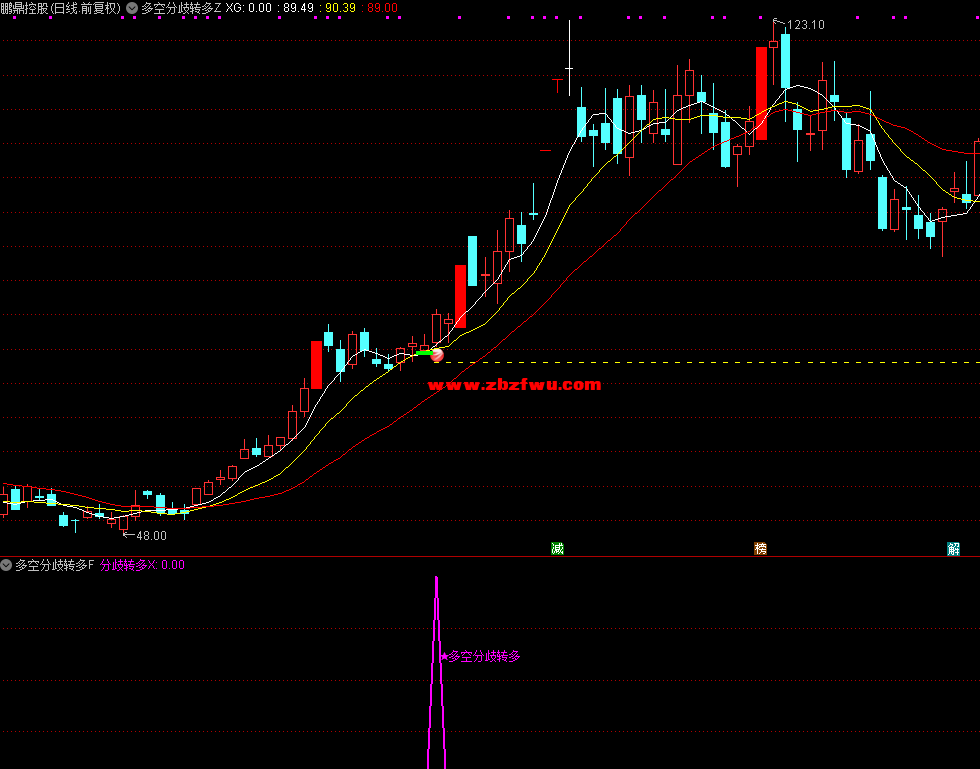Viewport: 980px width, 769px height.
Task: Click the orange 榜 info marker
Action: click(760, 548)
